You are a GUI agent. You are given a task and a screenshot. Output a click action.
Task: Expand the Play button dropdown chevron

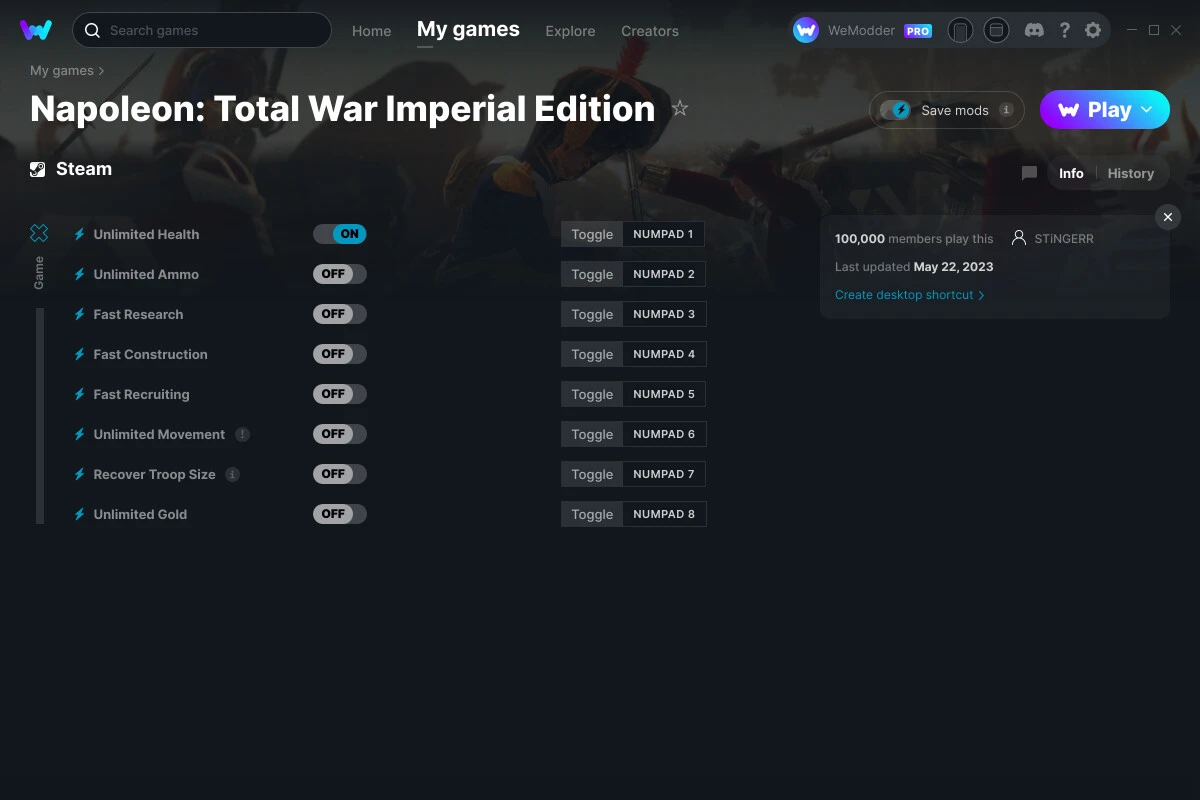pos(1146,110)
